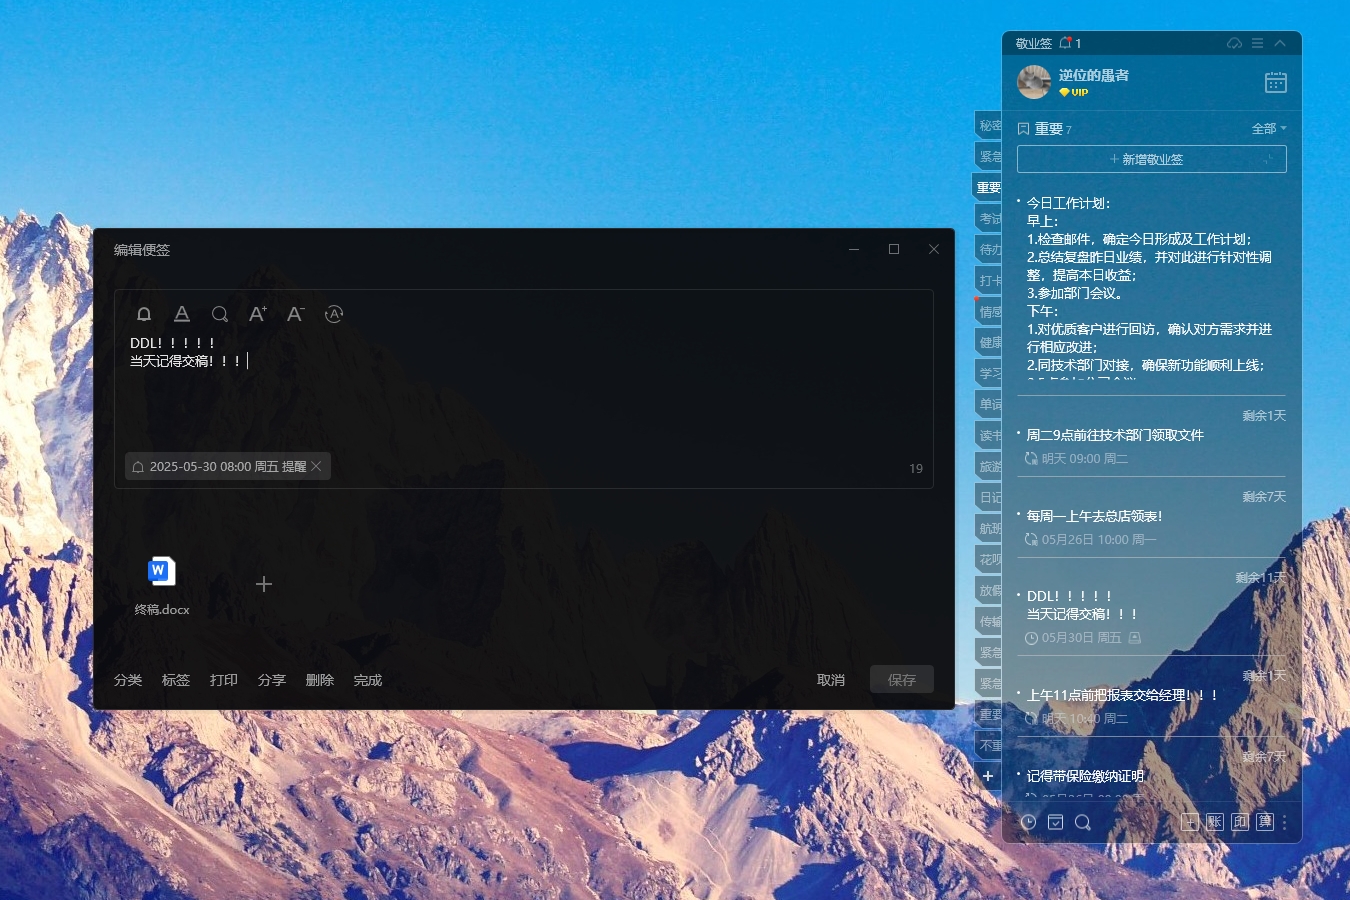Image resolution: width=1350 pixels, height=900 pixels.
Task: Click 删除 to delete the note
Action: click(x=320, y=680)
